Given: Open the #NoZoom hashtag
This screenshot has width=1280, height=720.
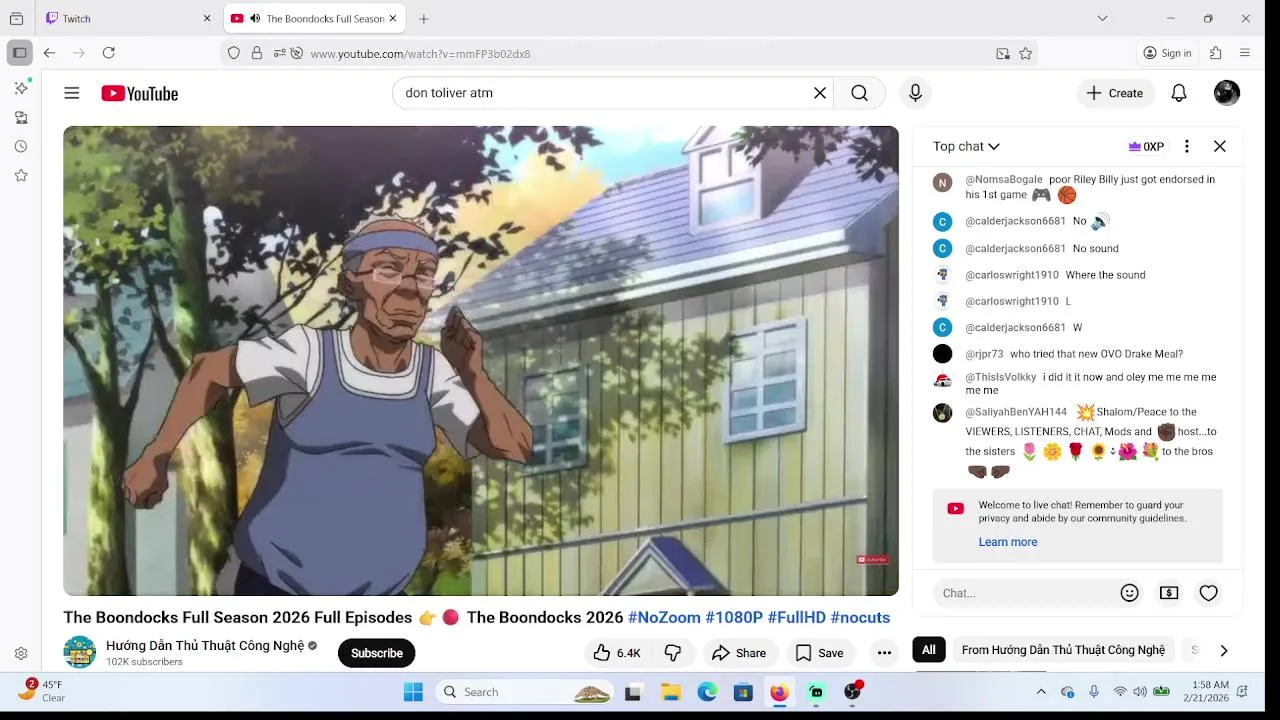Looking at the screenshot, I should [664, 618].
